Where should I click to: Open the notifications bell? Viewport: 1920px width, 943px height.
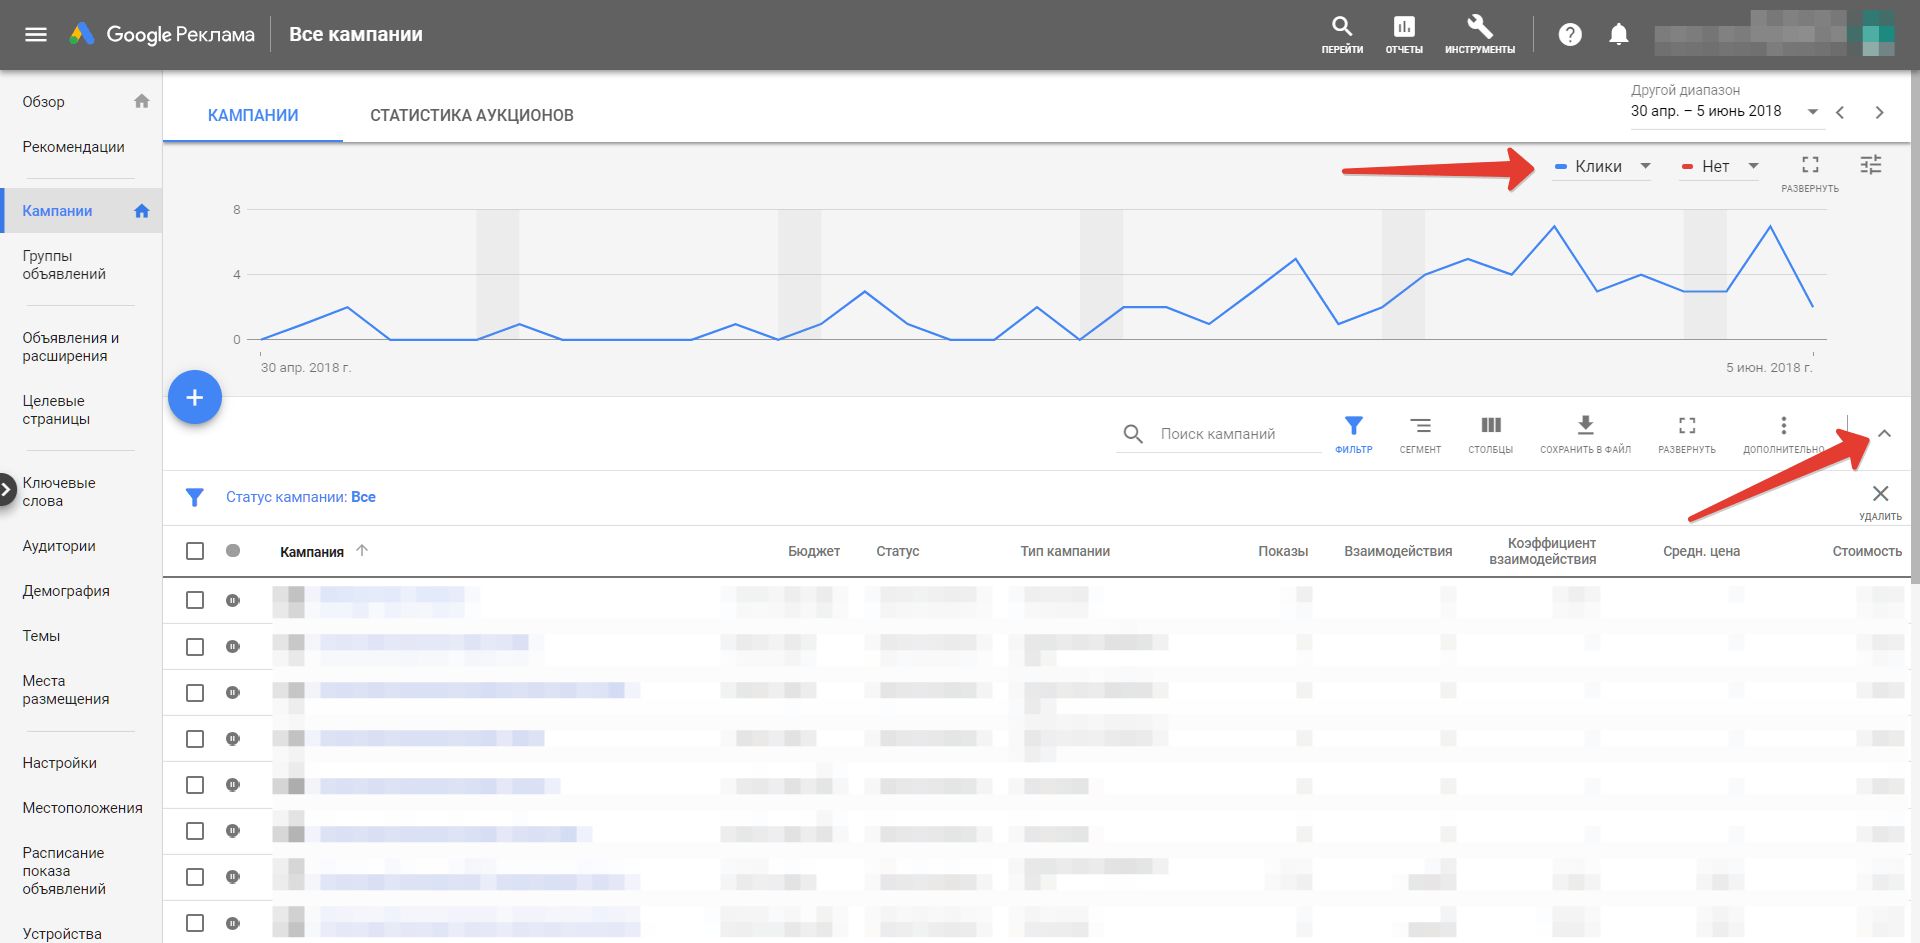pyautogui.click(x=1618, y=35)
